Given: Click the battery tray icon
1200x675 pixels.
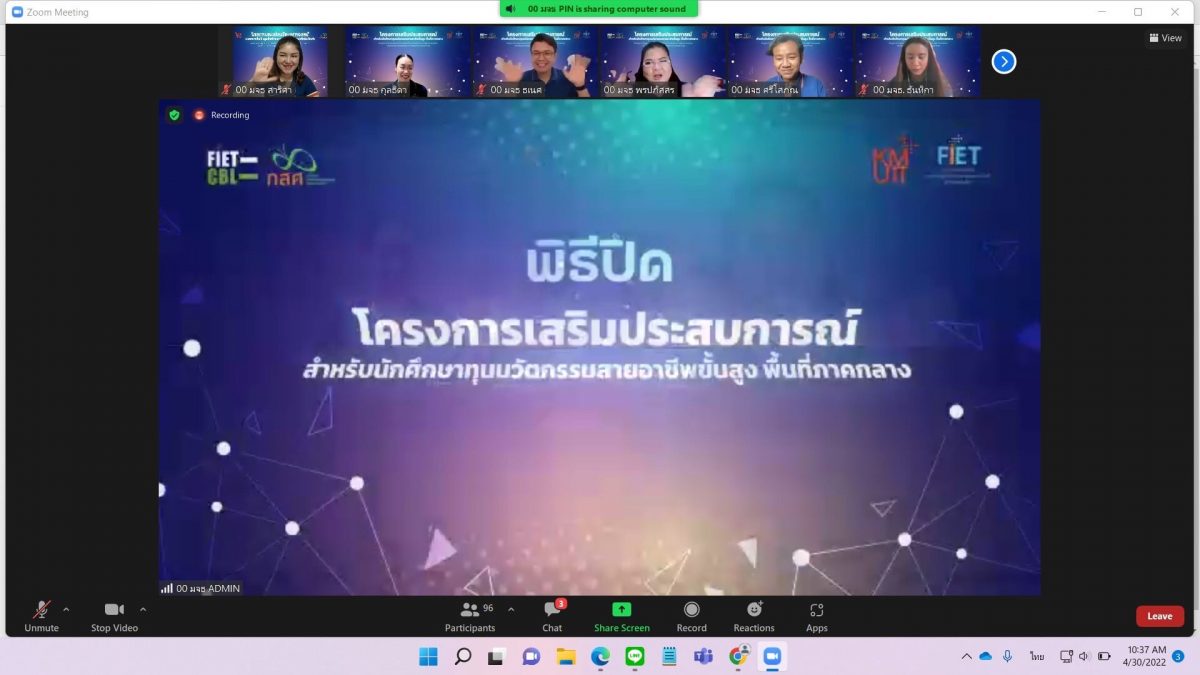Looking at the screenshot, I should click(1105, 656).
